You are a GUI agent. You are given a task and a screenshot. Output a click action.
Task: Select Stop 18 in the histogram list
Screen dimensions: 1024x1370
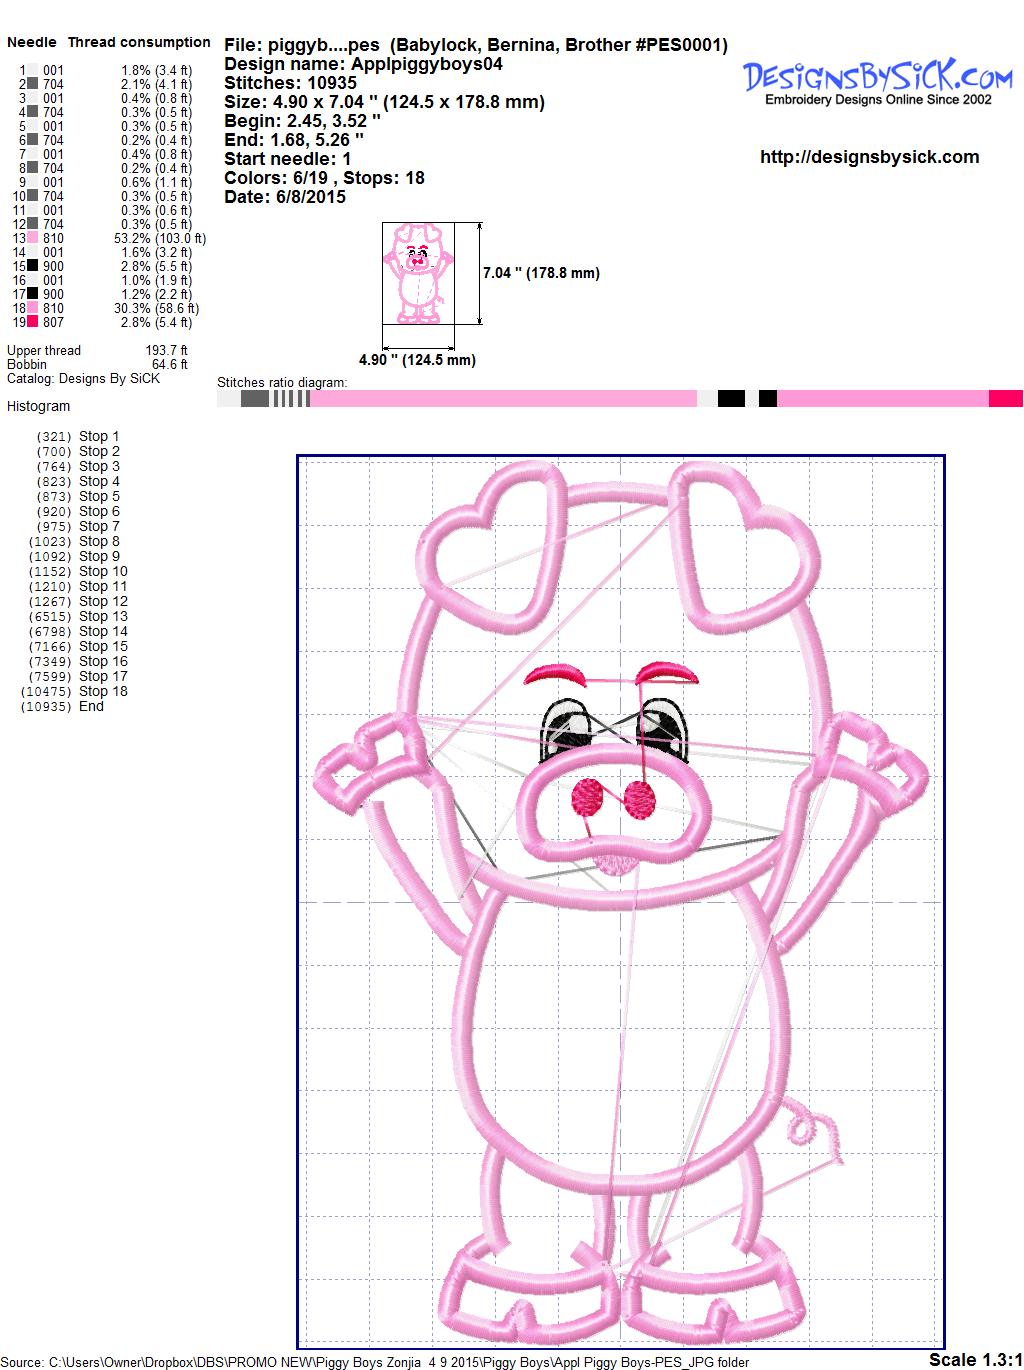pos(103,691)
